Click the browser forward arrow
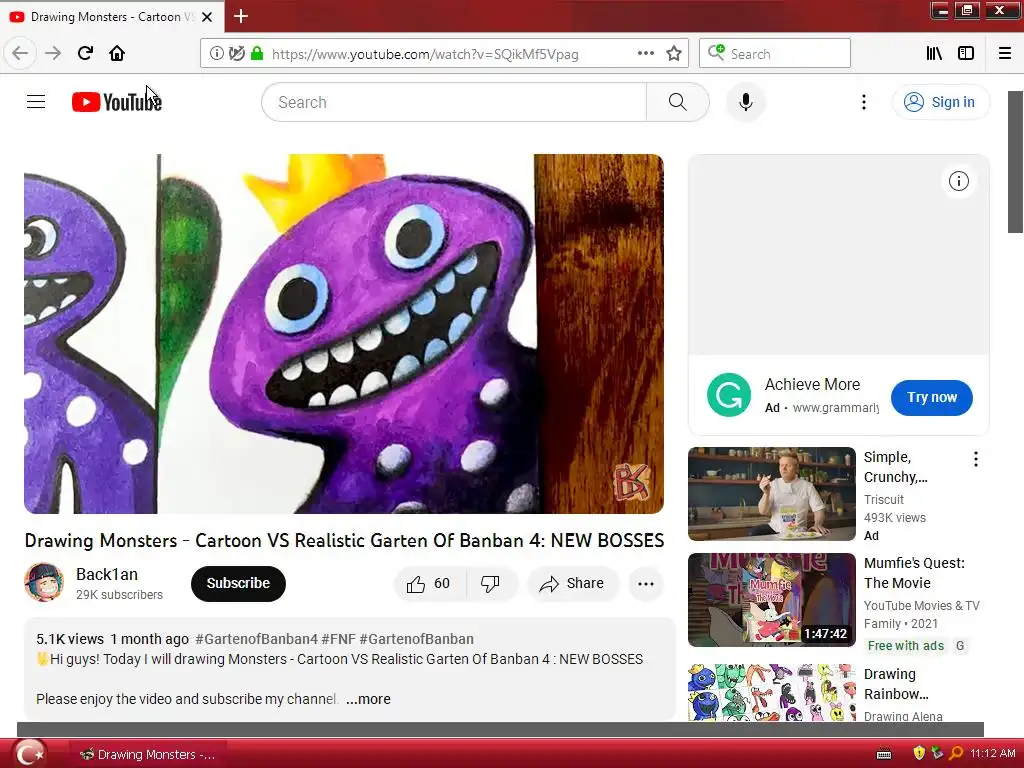The image size is (1024, 768). (53, 54)
